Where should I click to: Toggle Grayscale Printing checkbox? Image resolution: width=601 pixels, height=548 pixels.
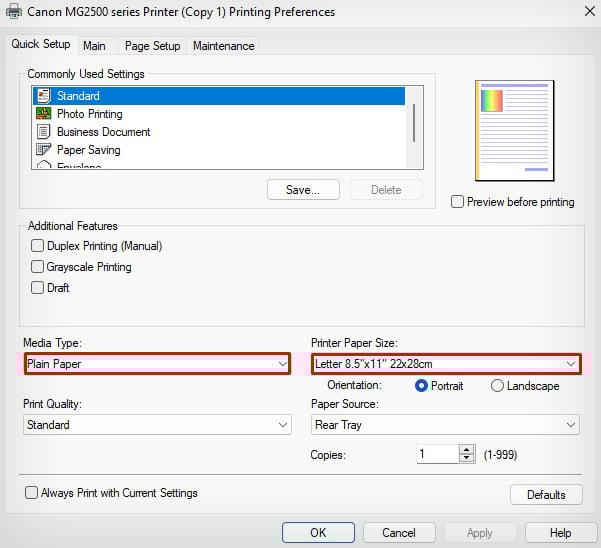pyautogui.click(x=37, y=267)
